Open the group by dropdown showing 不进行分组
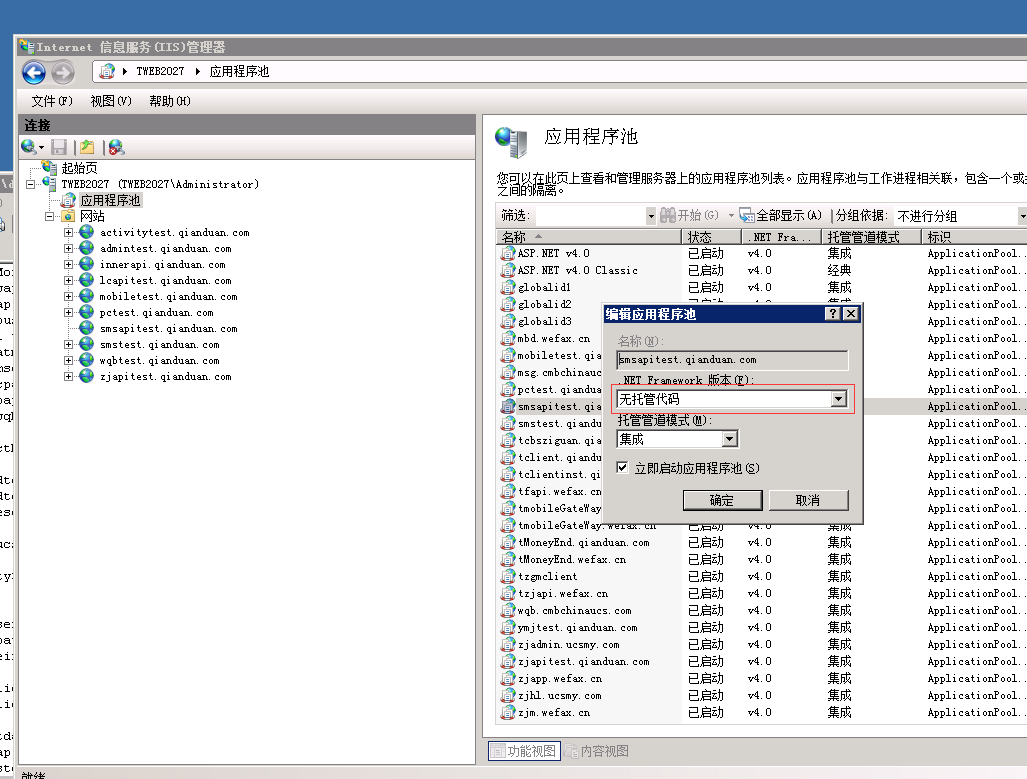Viewport: 1027px width, 779px height. (x=959, y=216)
